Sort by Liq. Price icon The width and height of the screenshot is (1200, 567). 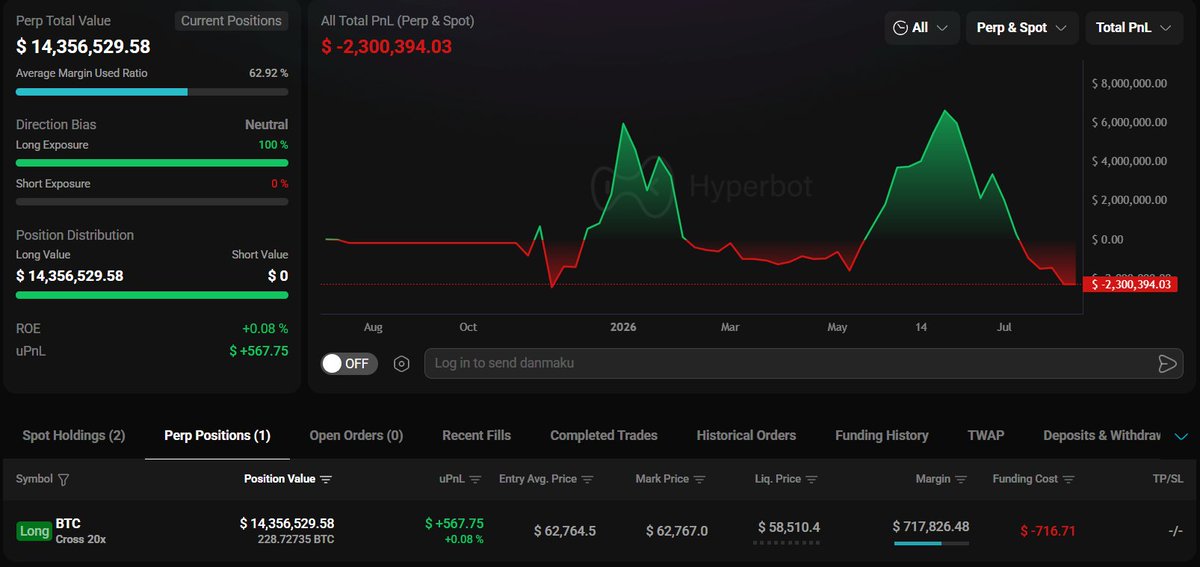pos(811,479)
